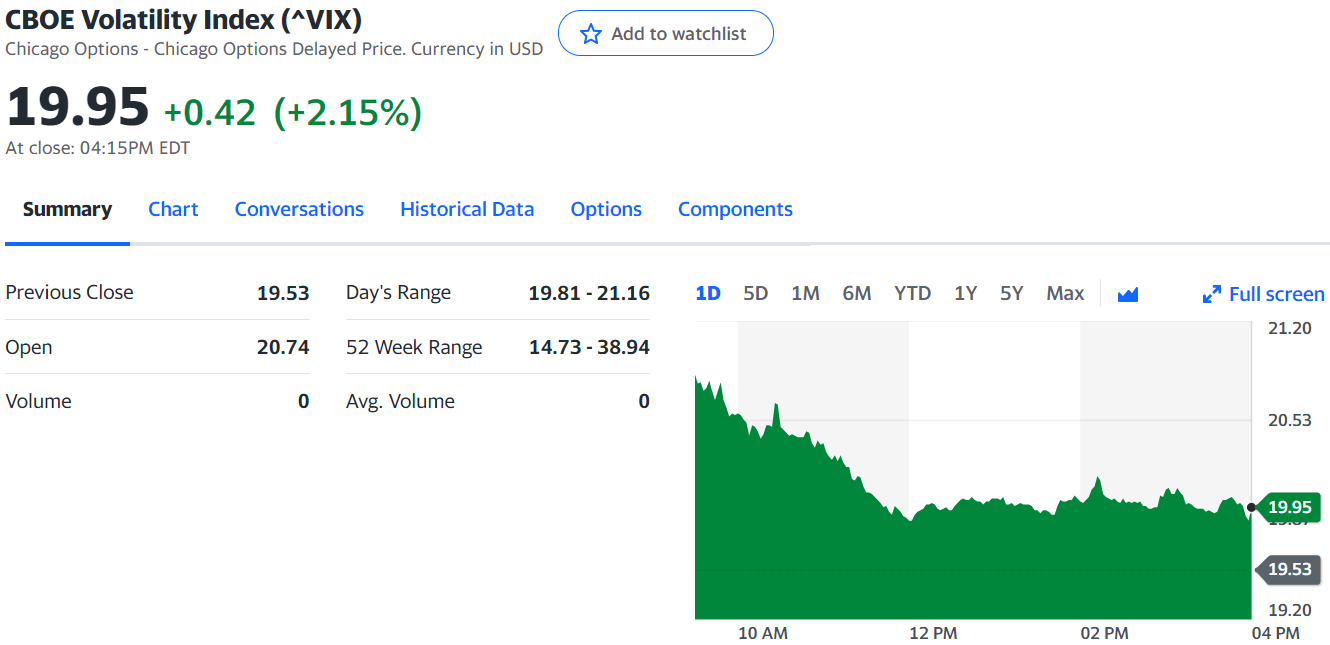Click the Day's Range label
The image size is (1330, 645).
point(398,293)
